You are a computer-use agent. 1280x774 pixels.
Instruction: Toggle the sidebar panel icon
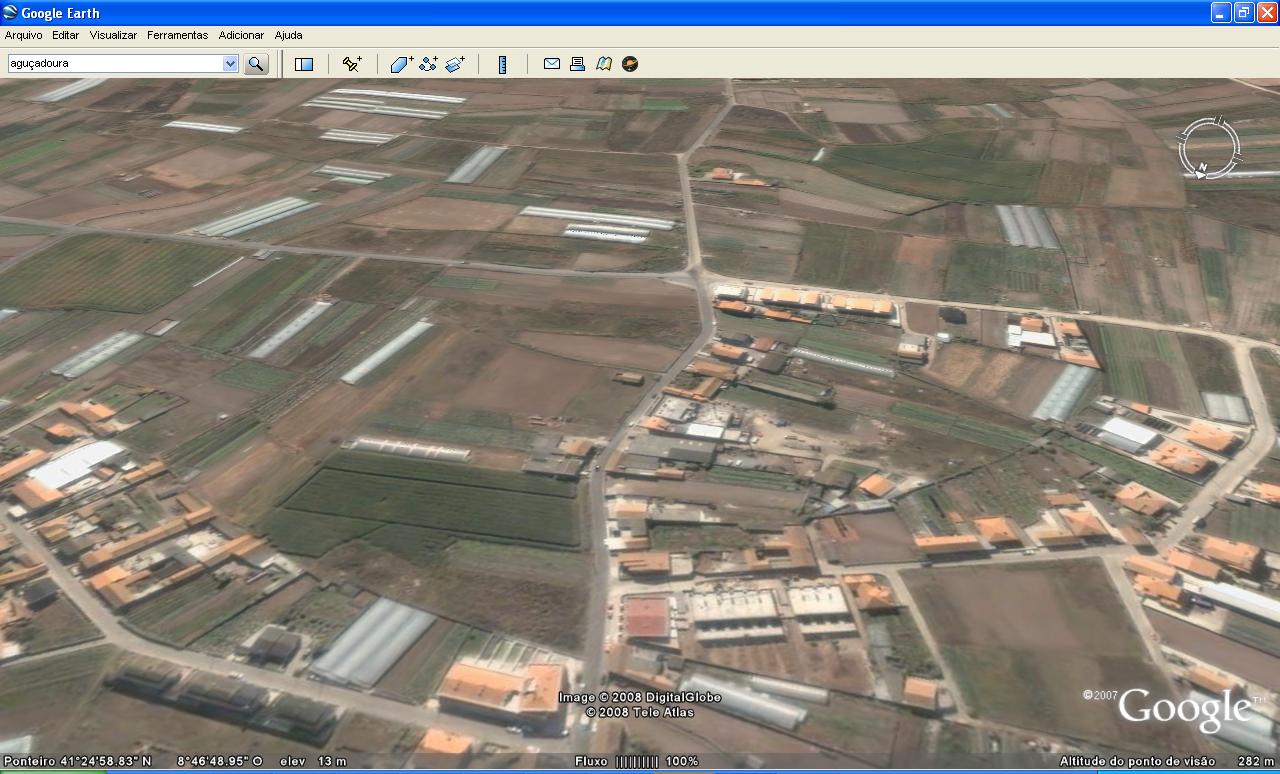(304, 64)
